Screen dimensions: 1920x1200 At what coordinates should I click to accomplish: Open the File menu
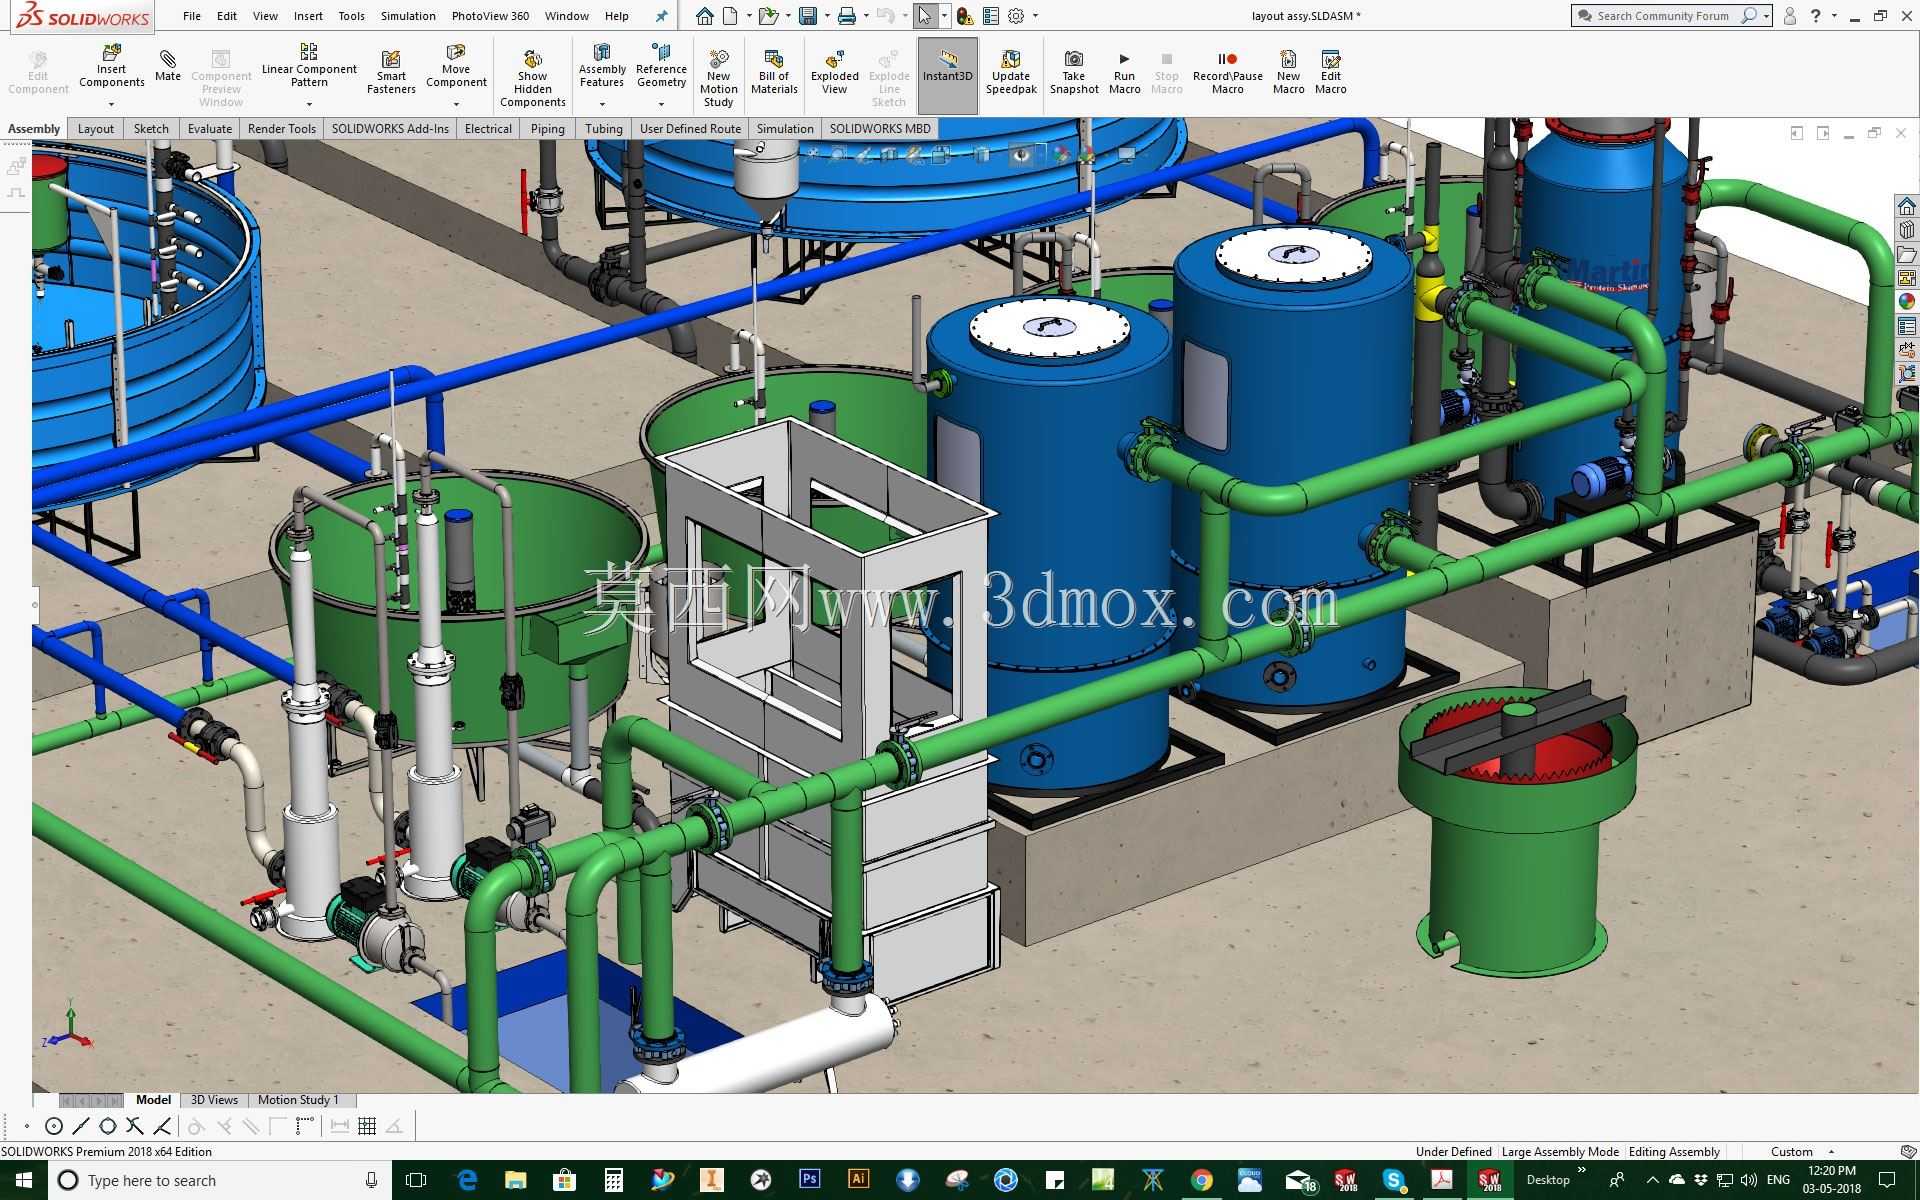click(192, 16)
